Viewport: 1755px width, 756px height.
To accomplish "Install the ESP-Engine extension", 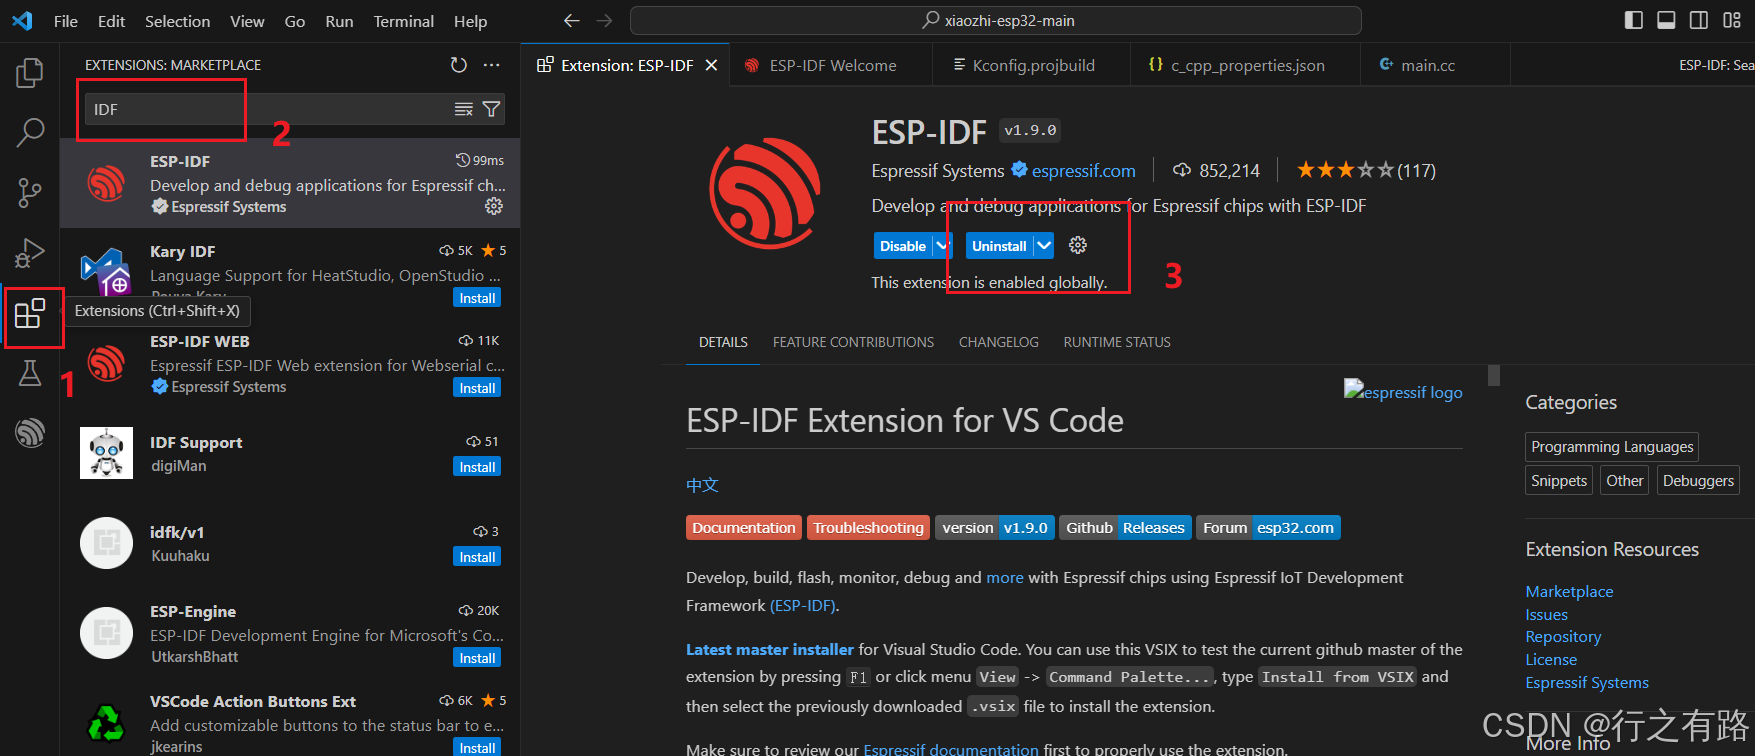I will point(477,658).
